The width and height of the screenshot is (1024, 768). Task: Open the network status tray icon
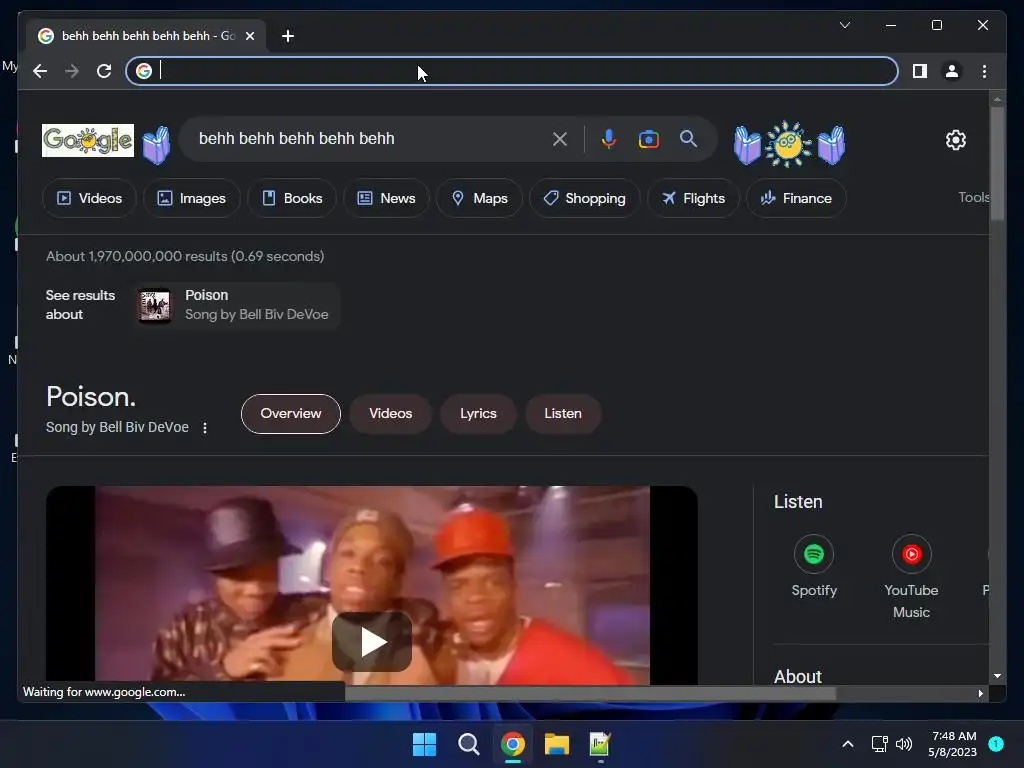tap(879, 744)
